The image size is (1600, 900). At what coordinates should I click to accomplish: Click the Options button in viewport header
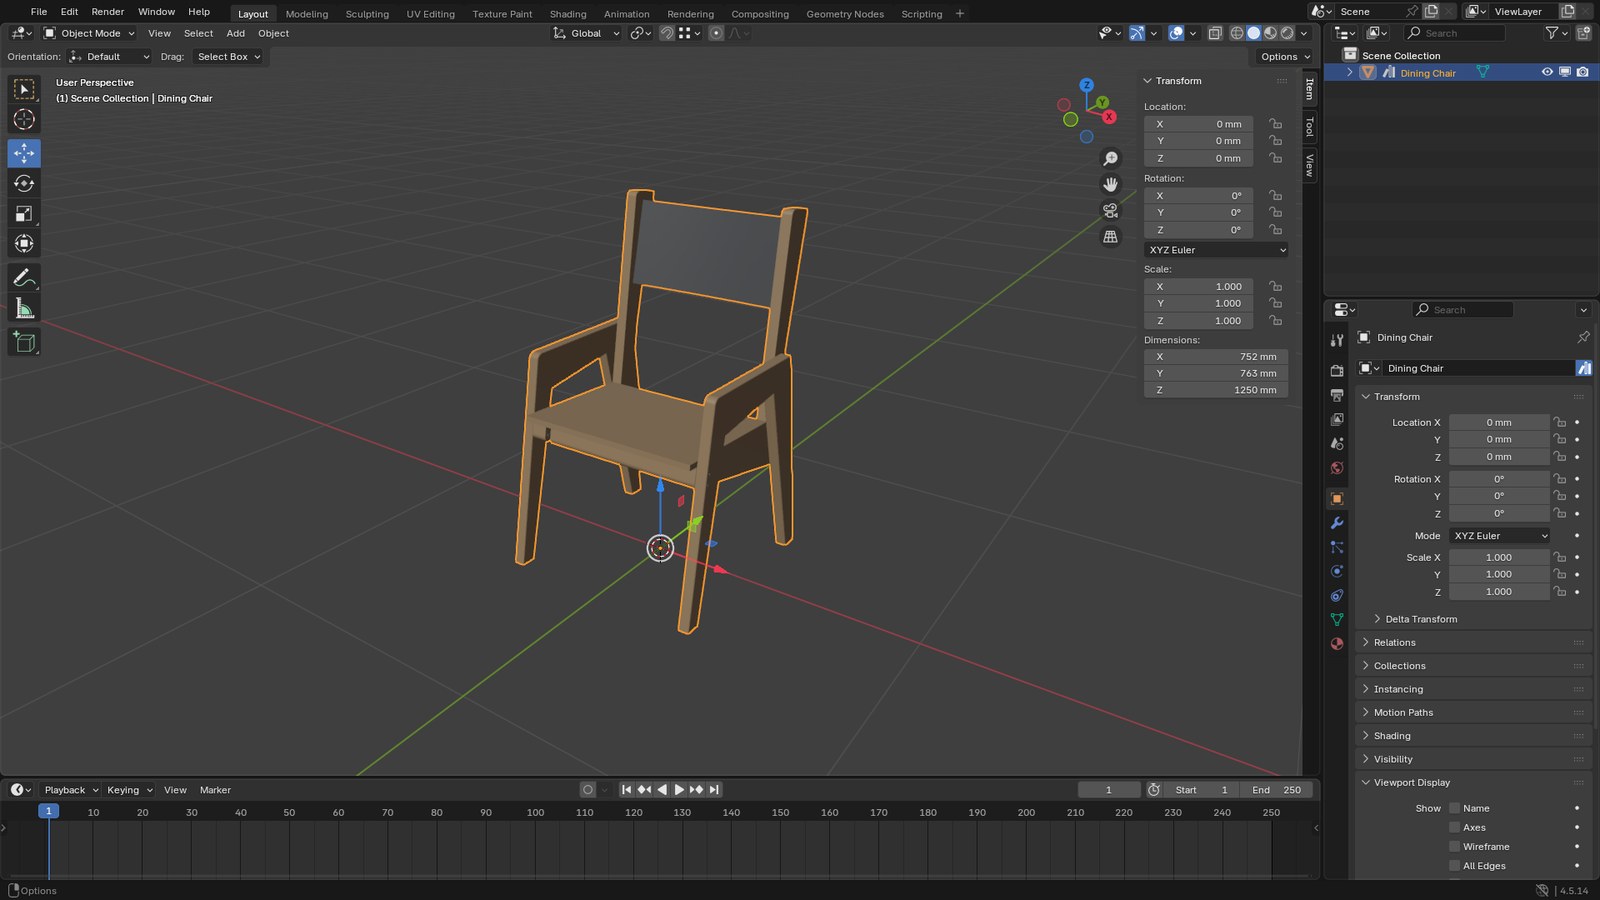click(x=1285, y=57)
